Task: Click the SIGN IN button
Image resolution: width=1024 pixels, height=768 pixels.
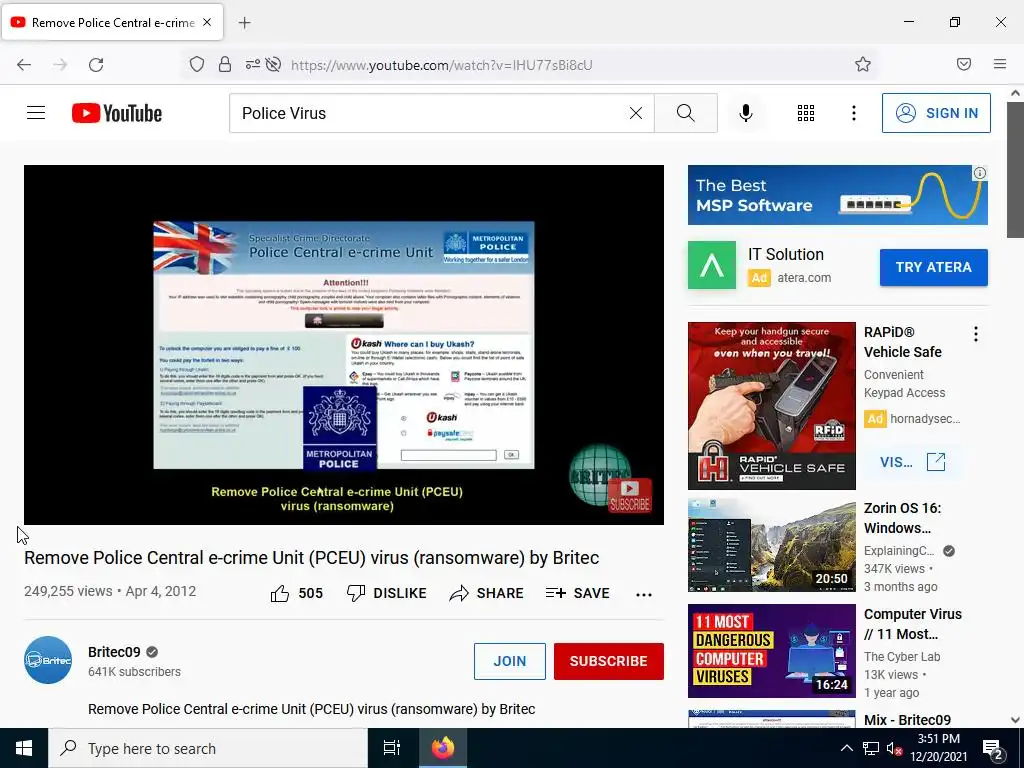Action: 936,113
